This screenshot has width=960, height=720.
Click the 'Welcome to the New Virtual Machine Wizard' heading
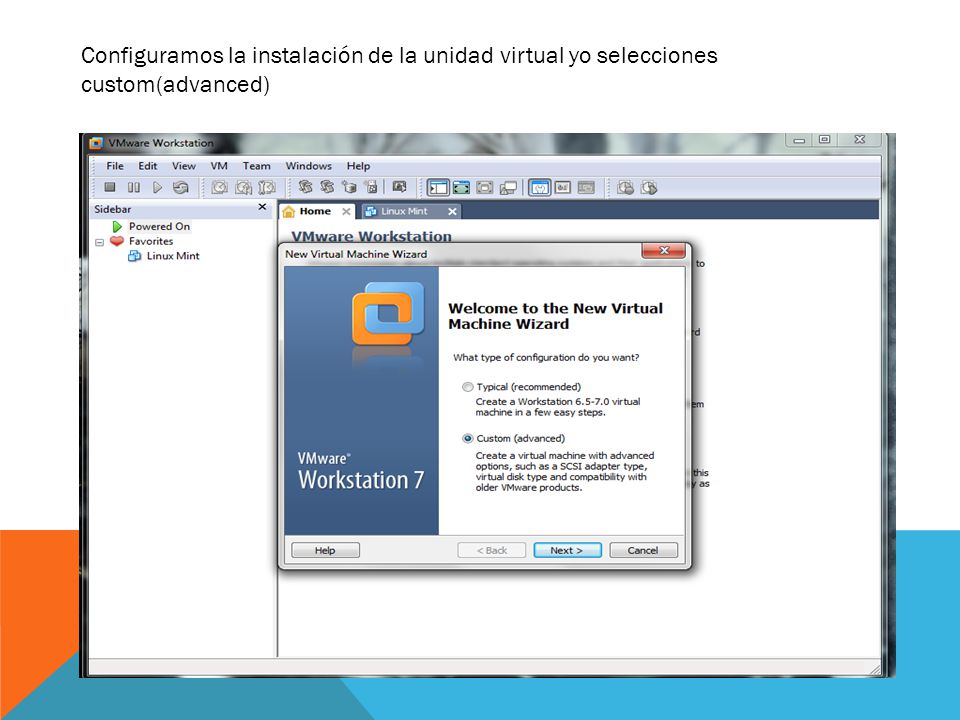point(555,316)
